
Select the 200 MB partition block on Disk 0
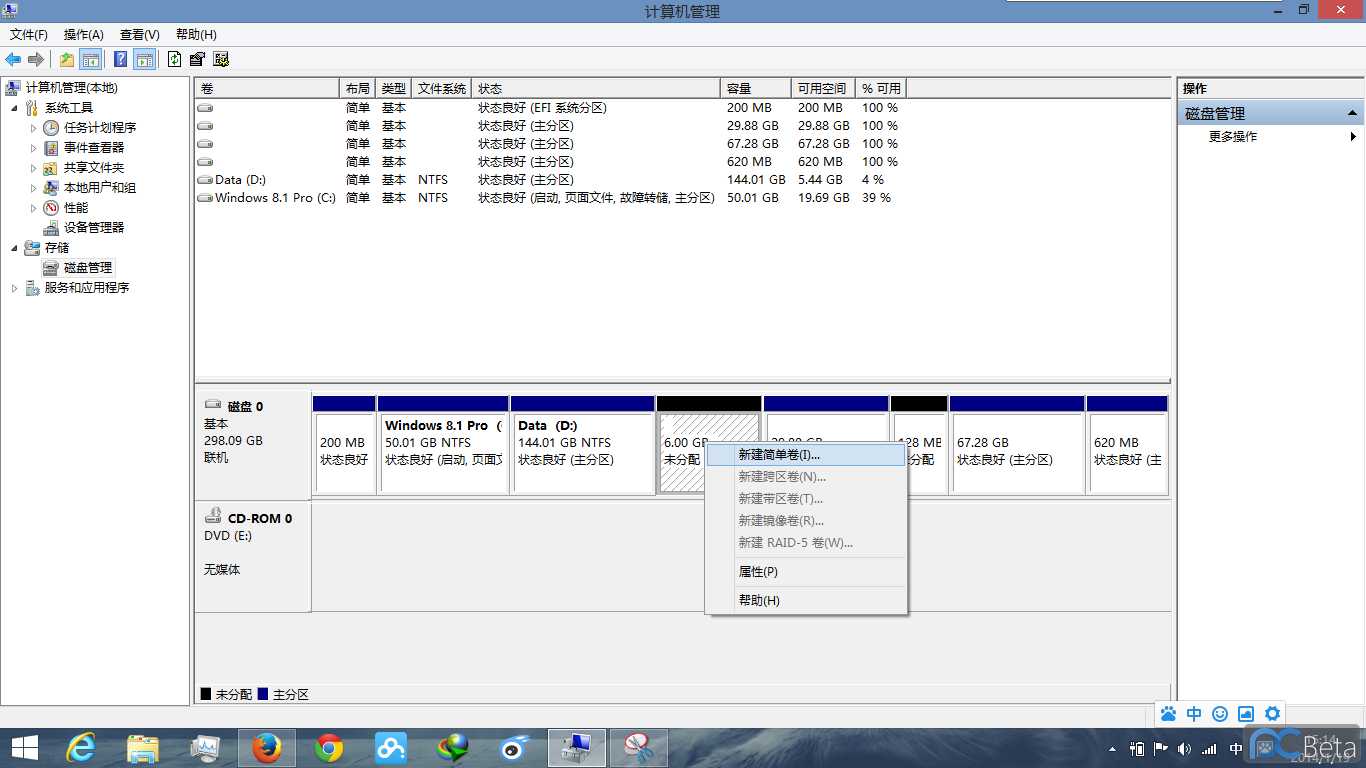(x=344, y=445)
